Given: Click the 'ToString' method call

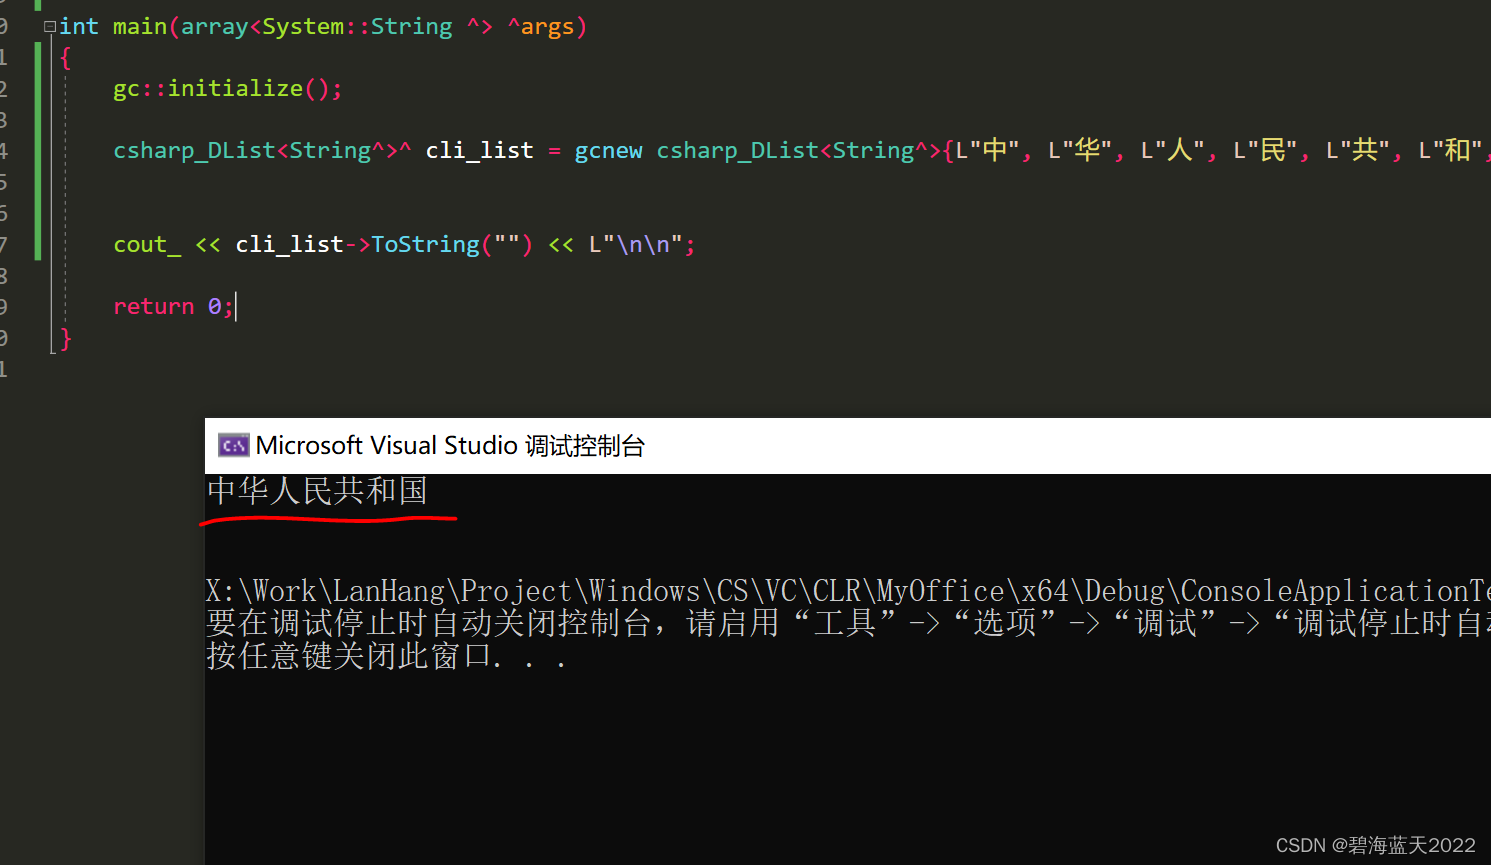Looking at the screenshot, I should coord(425,245).
